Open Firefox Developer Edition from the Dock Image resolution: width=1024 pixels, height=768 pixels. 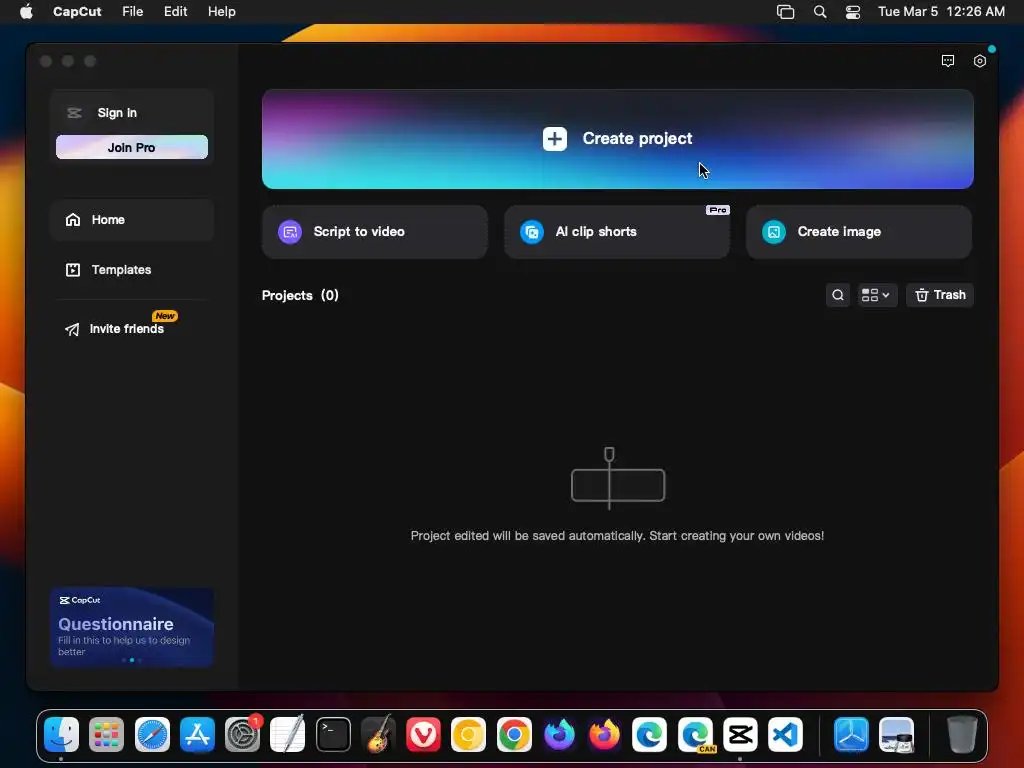[559, 735]
